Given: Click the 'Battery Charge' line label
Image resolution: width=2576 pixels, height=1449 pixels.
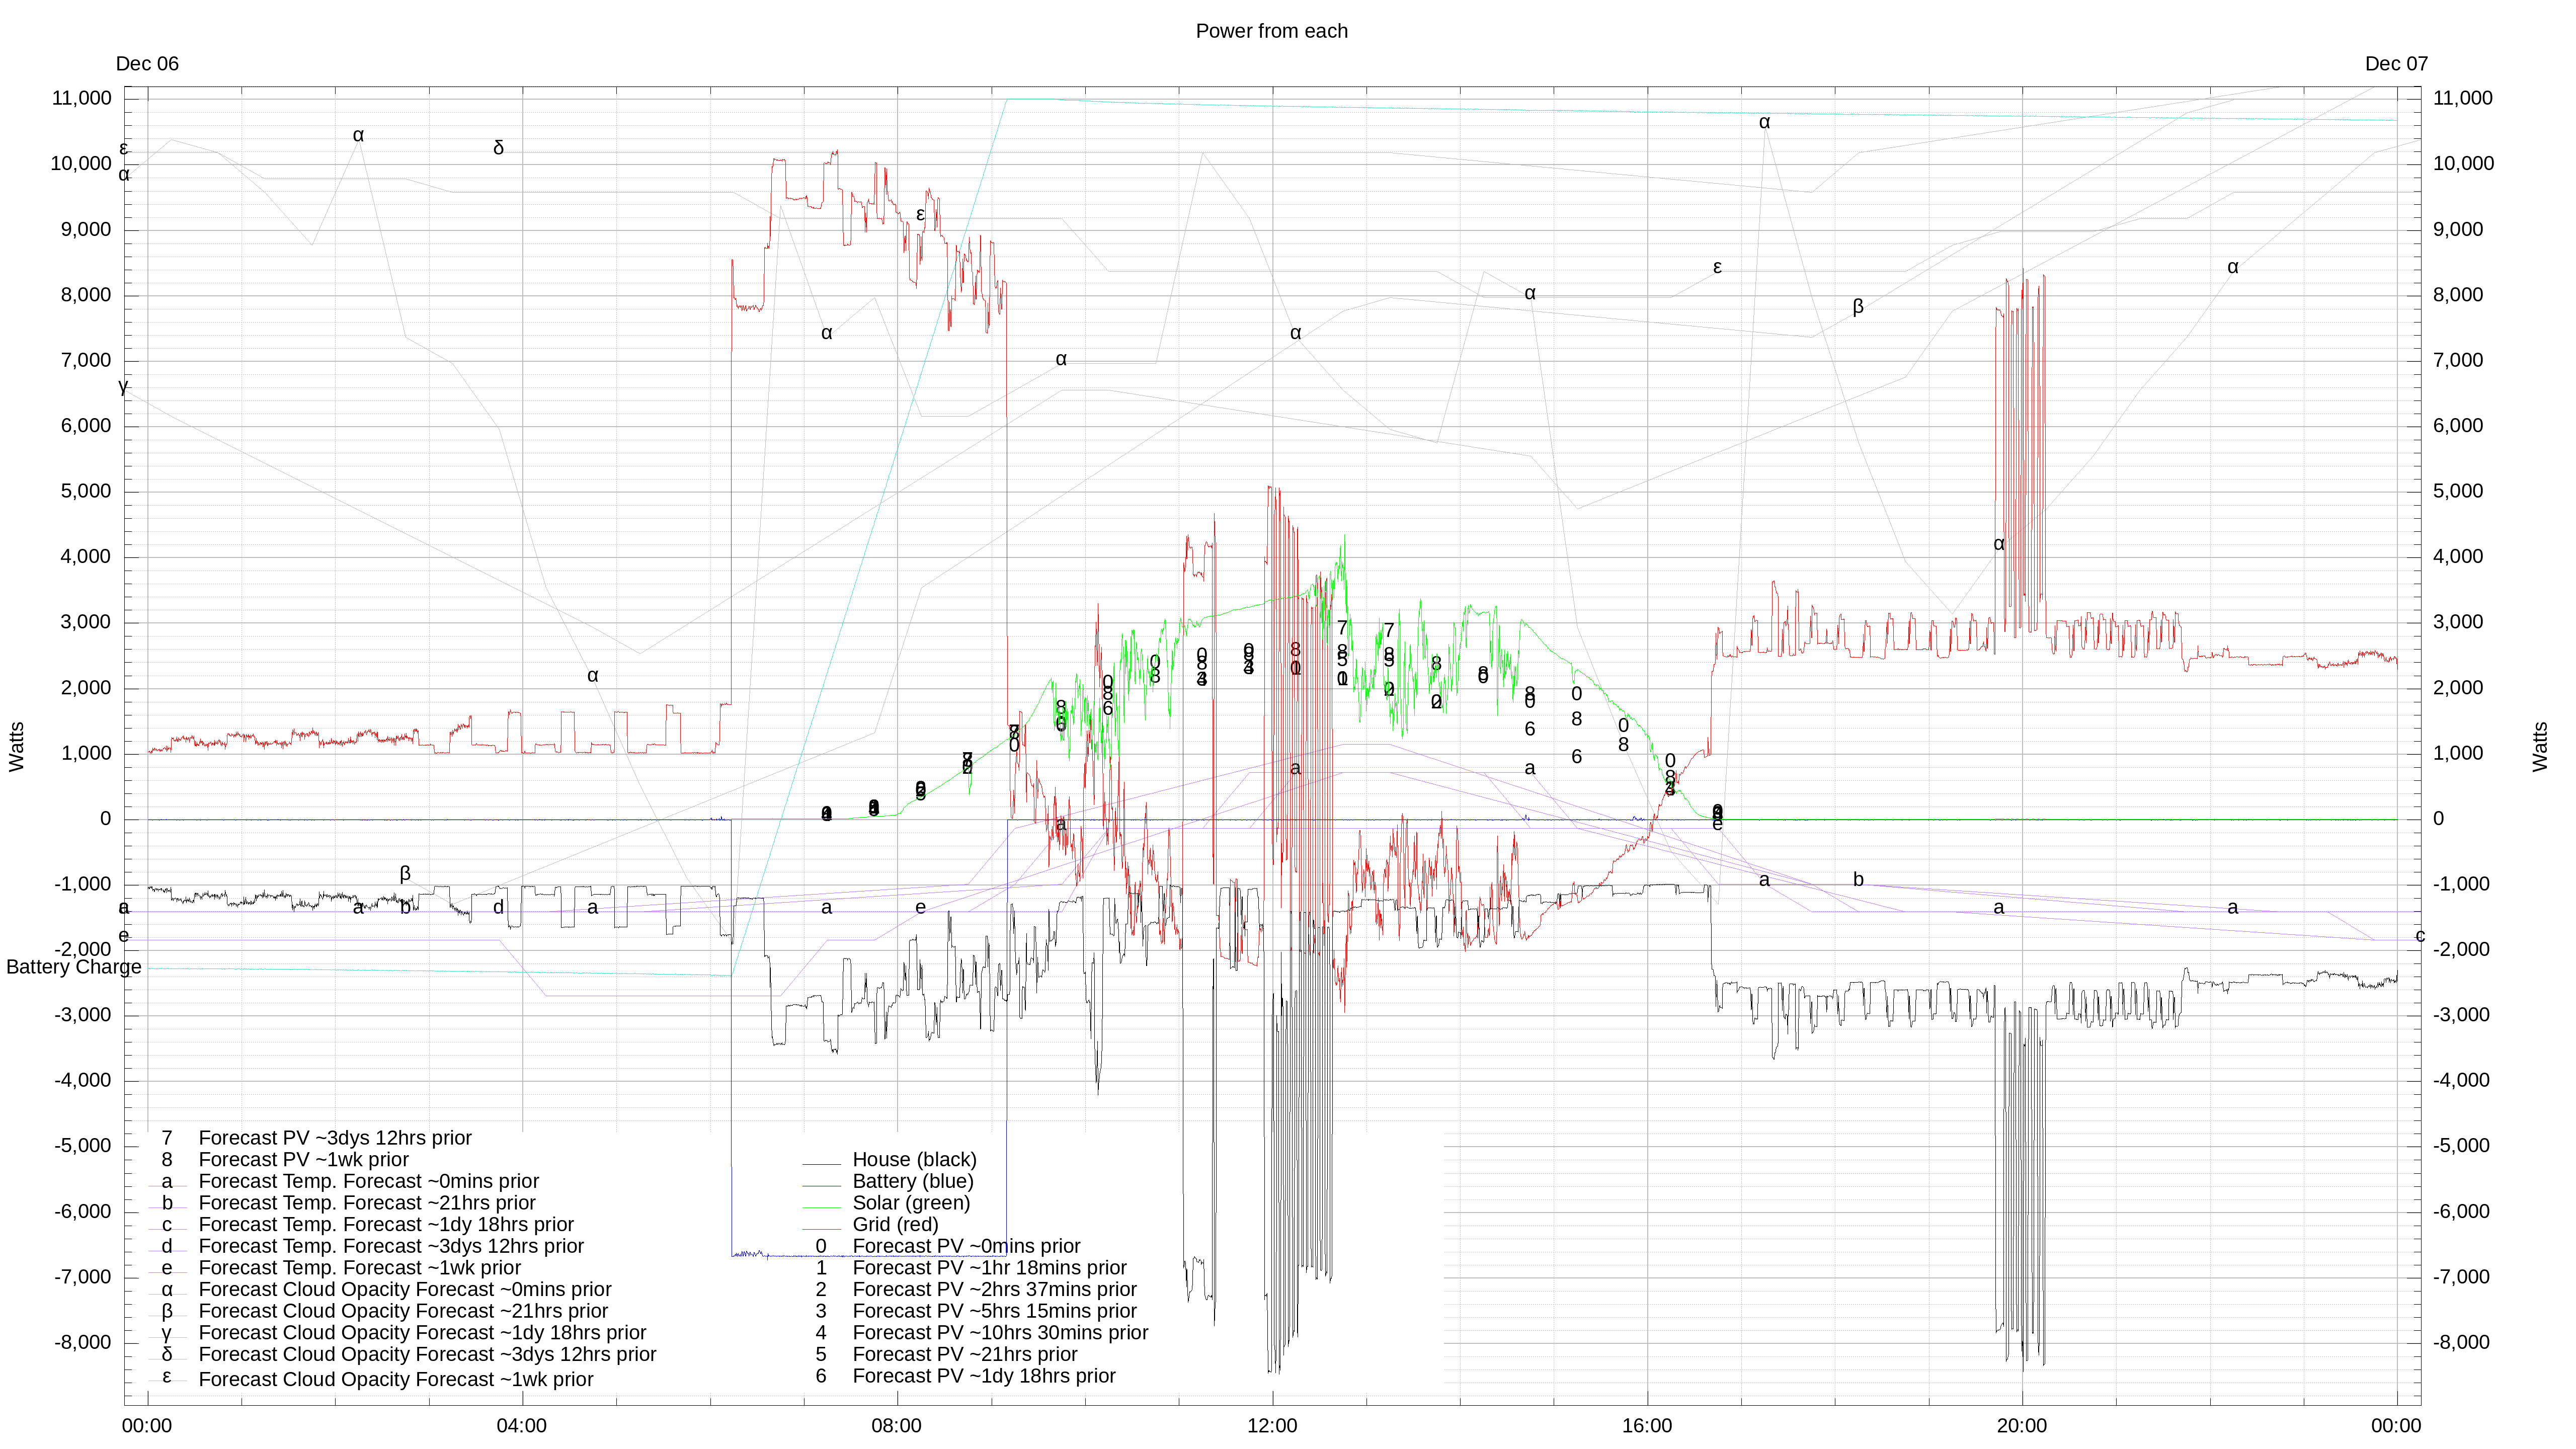Looking at the screenshot, I should tap(73, 967).
